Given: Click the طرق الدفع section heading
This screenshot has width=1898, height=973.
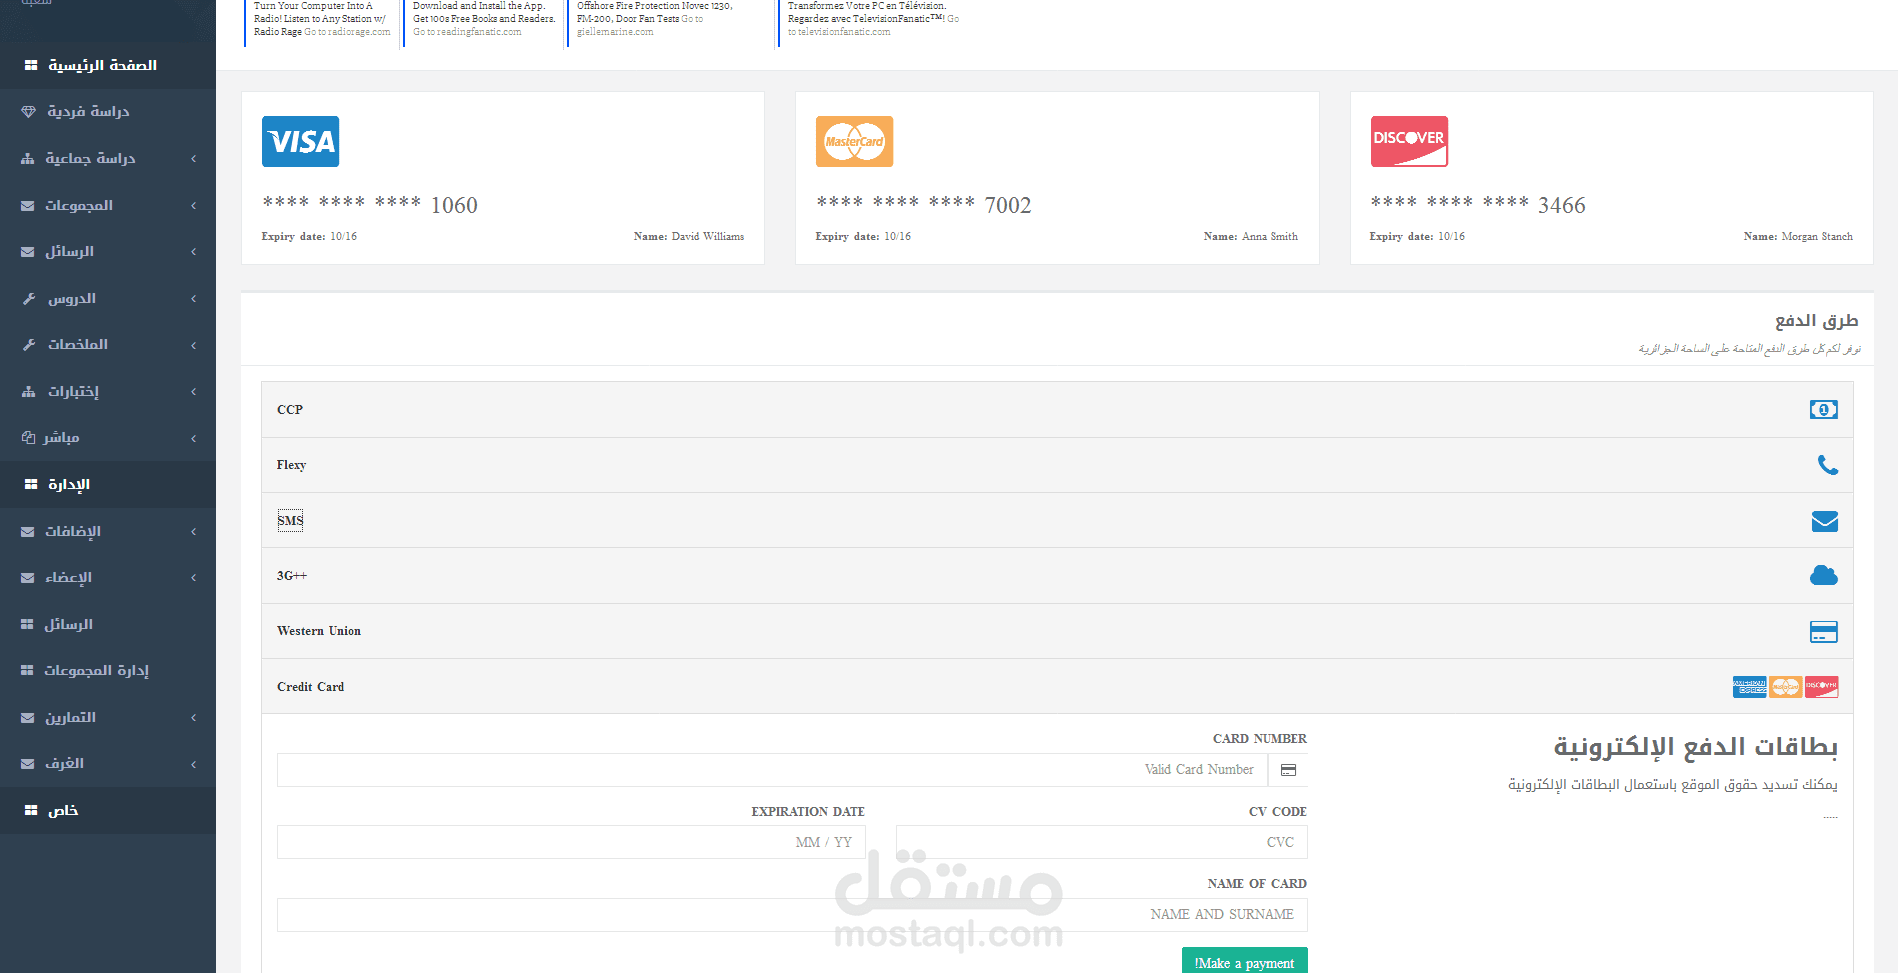Looking at the screenshot, I should 1816,320.
